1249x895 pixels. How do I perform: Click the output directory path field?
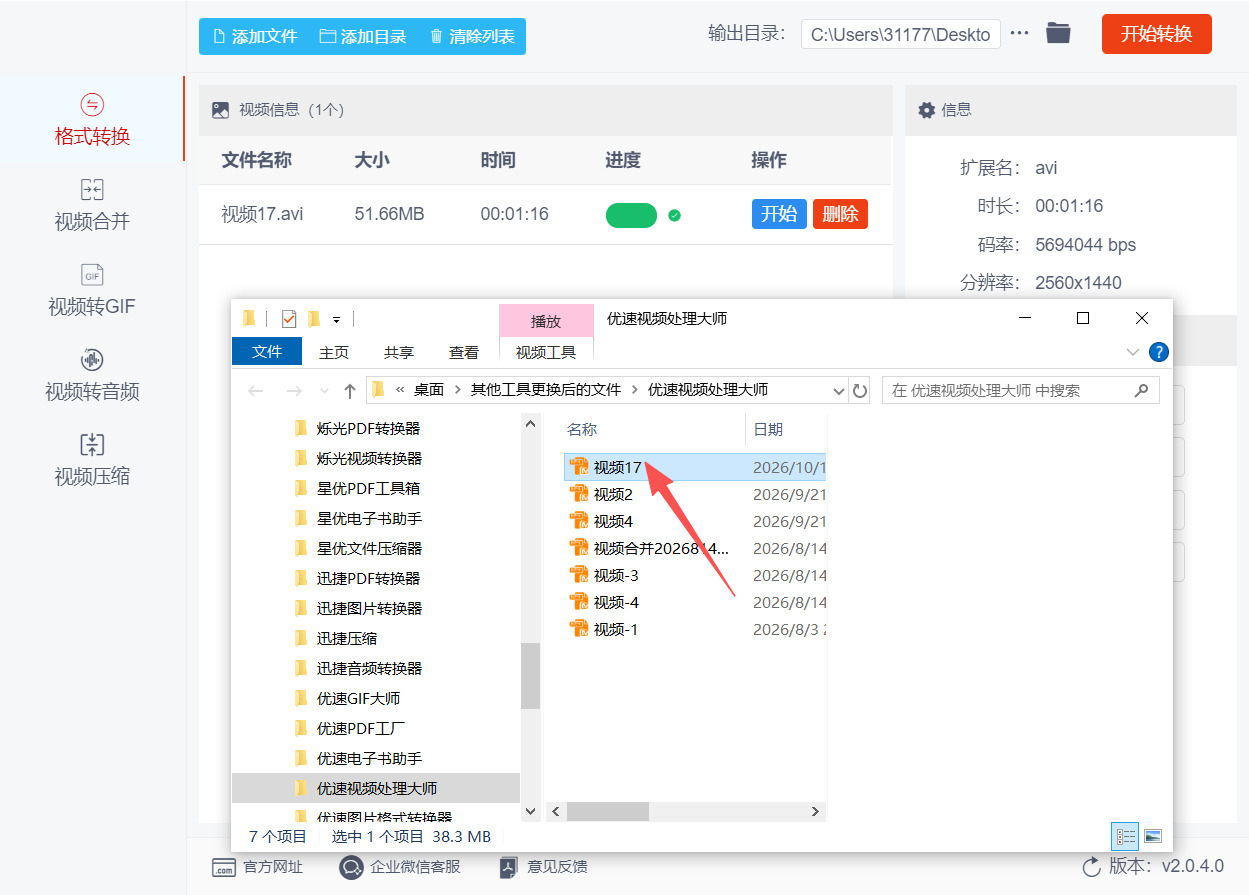click(x=900, y=35)
